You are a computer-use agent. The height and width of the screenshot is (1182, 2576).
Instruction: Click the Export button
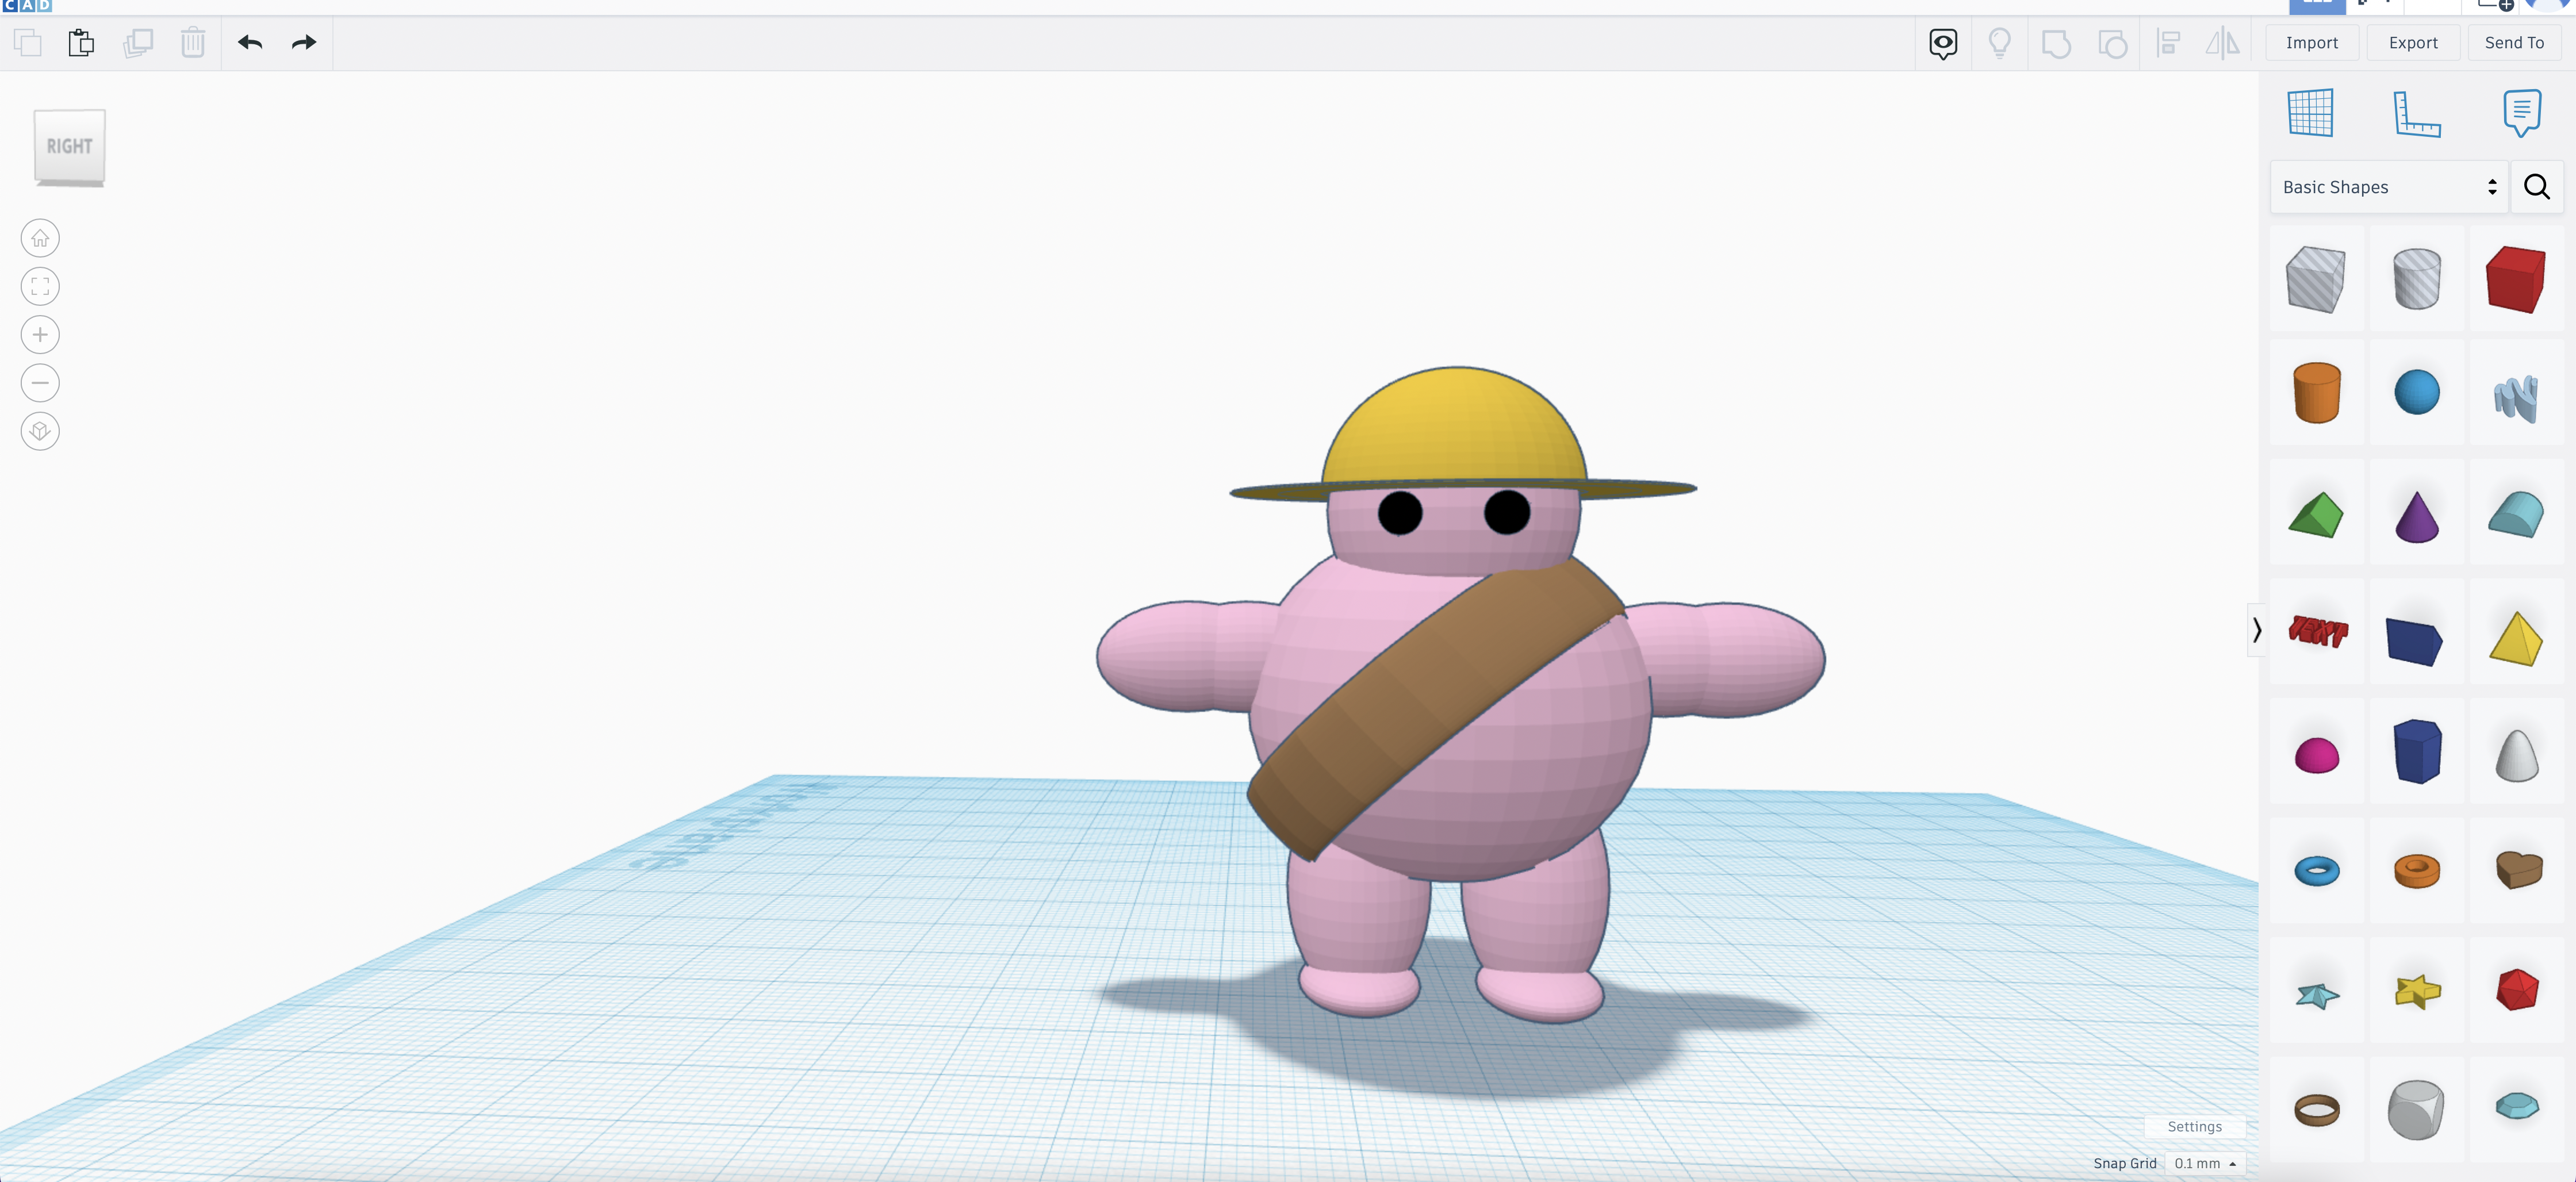2413,43
